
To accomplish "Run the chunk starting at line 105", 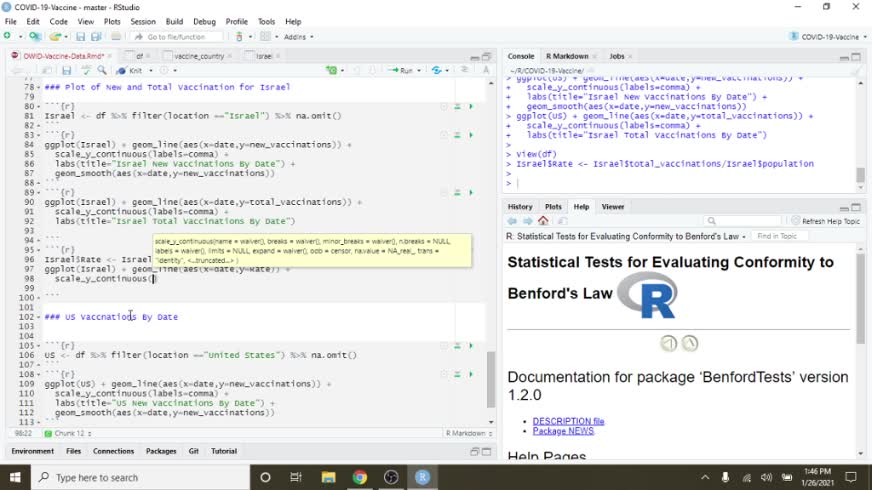I will (470, 345).
